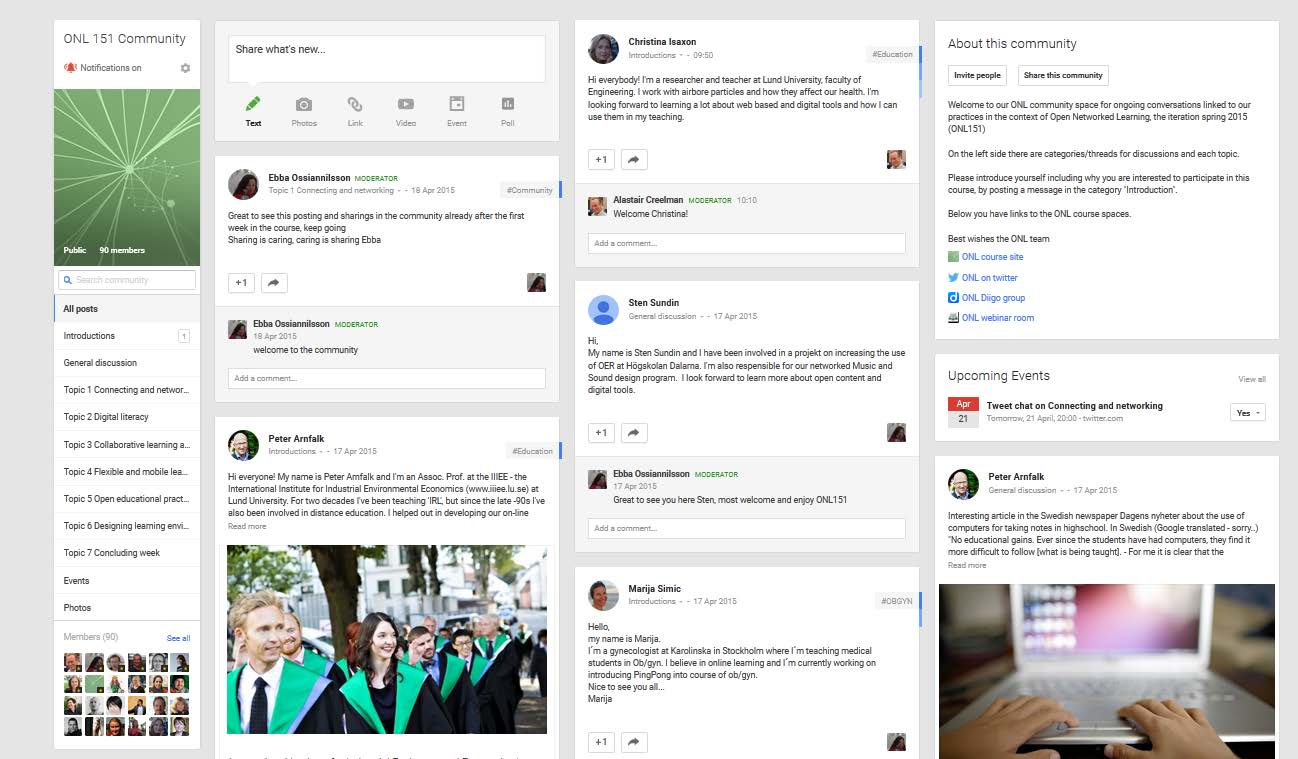This screenshot has height=759, width=1298.
Task: Open the RSVP Yes dropdown
Action: coord(1248,412)
